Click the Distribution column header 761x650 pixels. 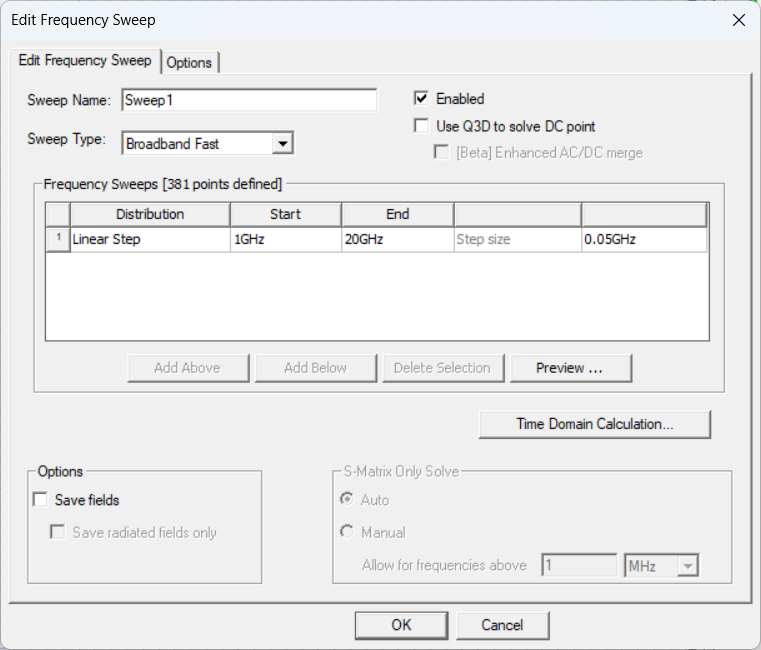click(x=150, y=215)
